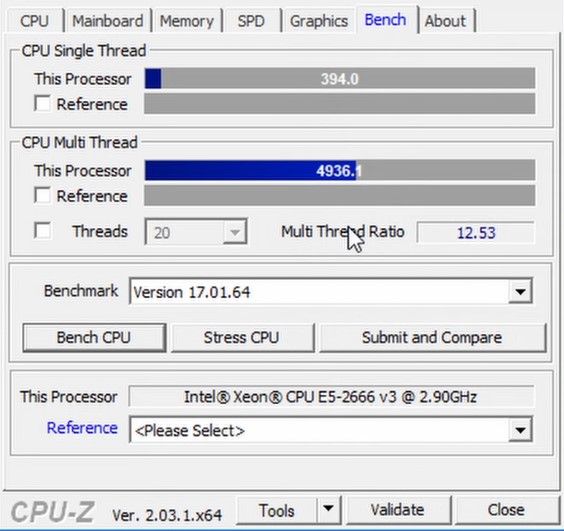Viewport: 564px width, 531px height.
Task: Go to the Graphics tab
Action: point(319,21)
